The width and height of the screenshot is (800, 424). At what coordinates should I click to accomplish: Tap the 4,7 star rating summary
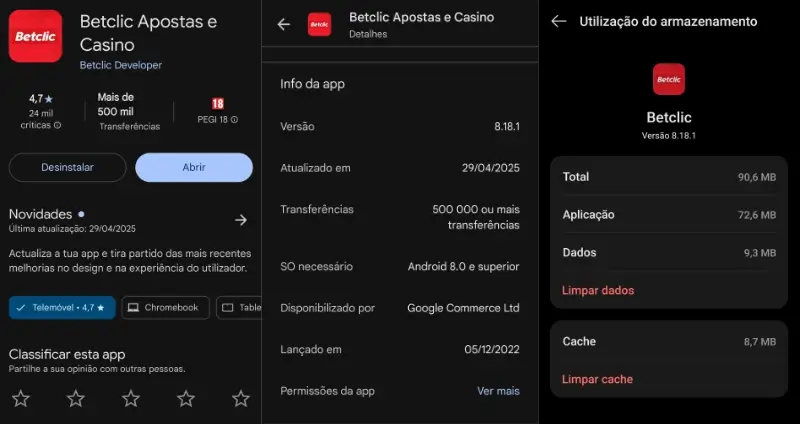coord(41,111)
